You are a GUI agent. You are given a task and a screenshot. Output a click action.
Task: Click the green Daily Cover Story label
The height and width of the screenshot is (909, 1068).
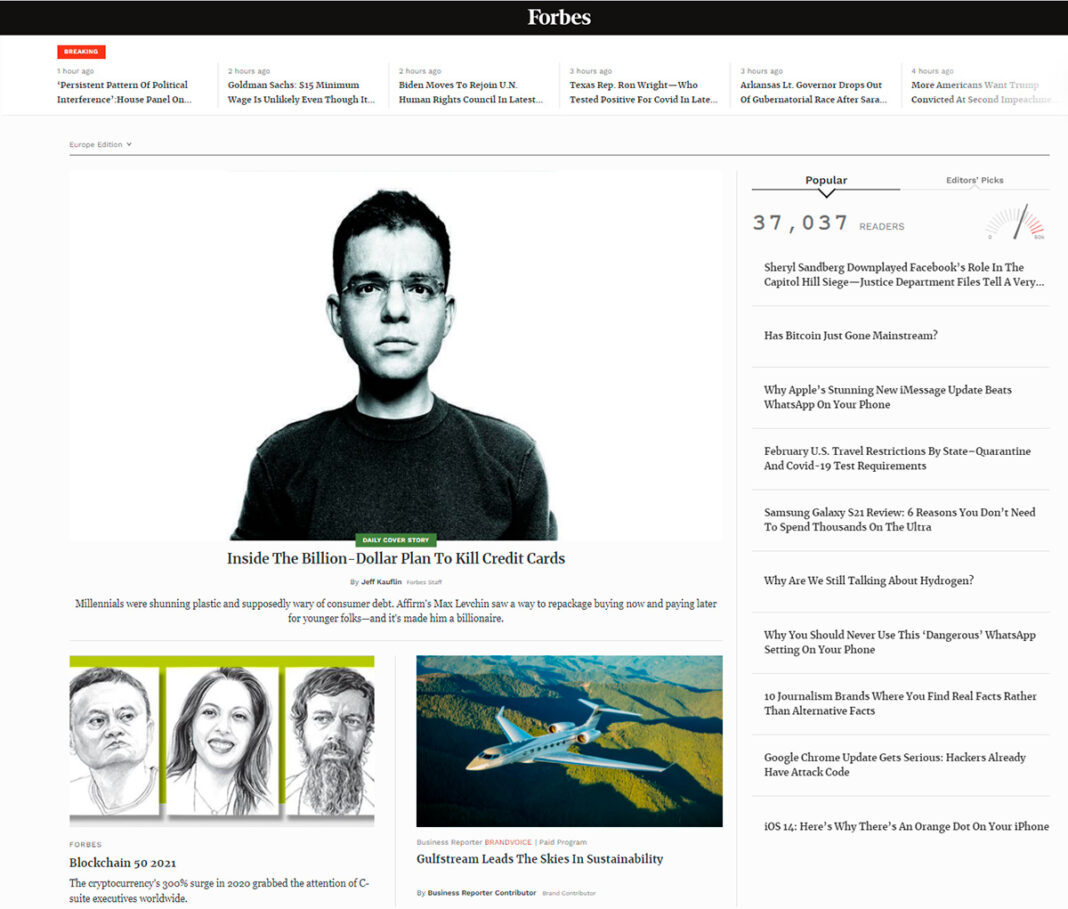tap(395, 540)
